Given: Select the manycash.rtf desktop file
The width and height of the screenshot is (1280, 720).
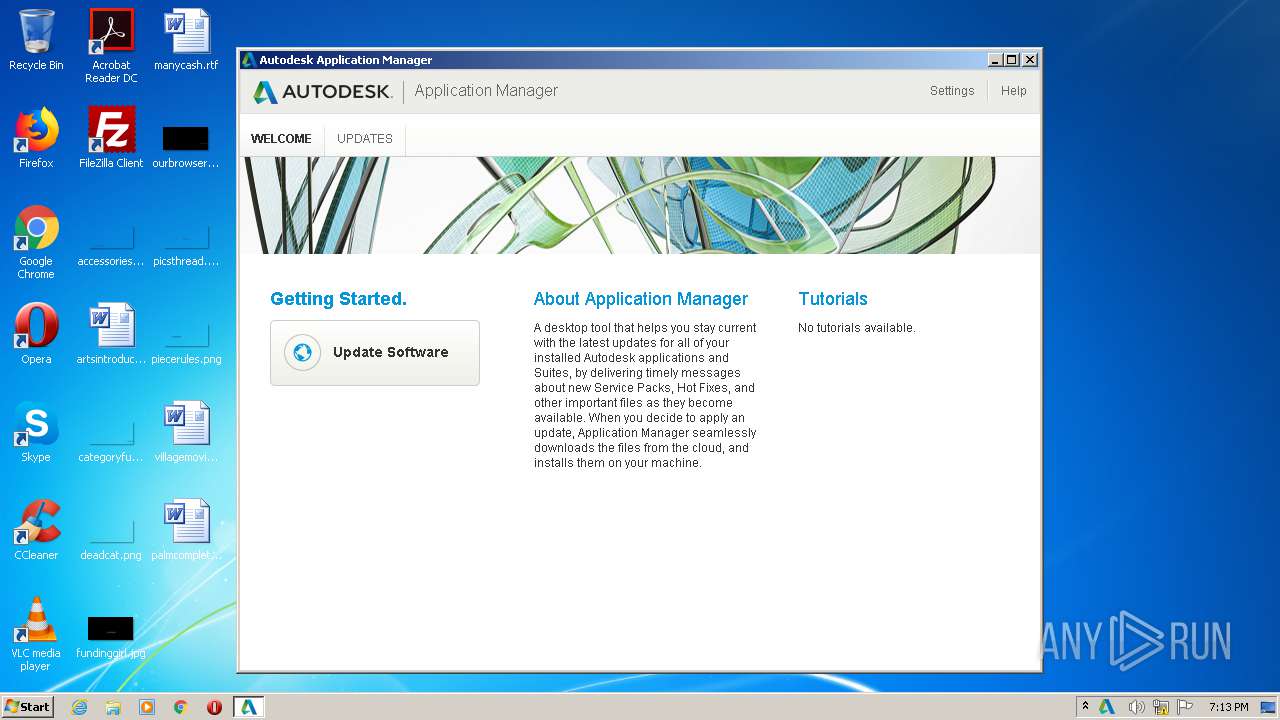Looking at the screenshot, I should pos(186,41).
